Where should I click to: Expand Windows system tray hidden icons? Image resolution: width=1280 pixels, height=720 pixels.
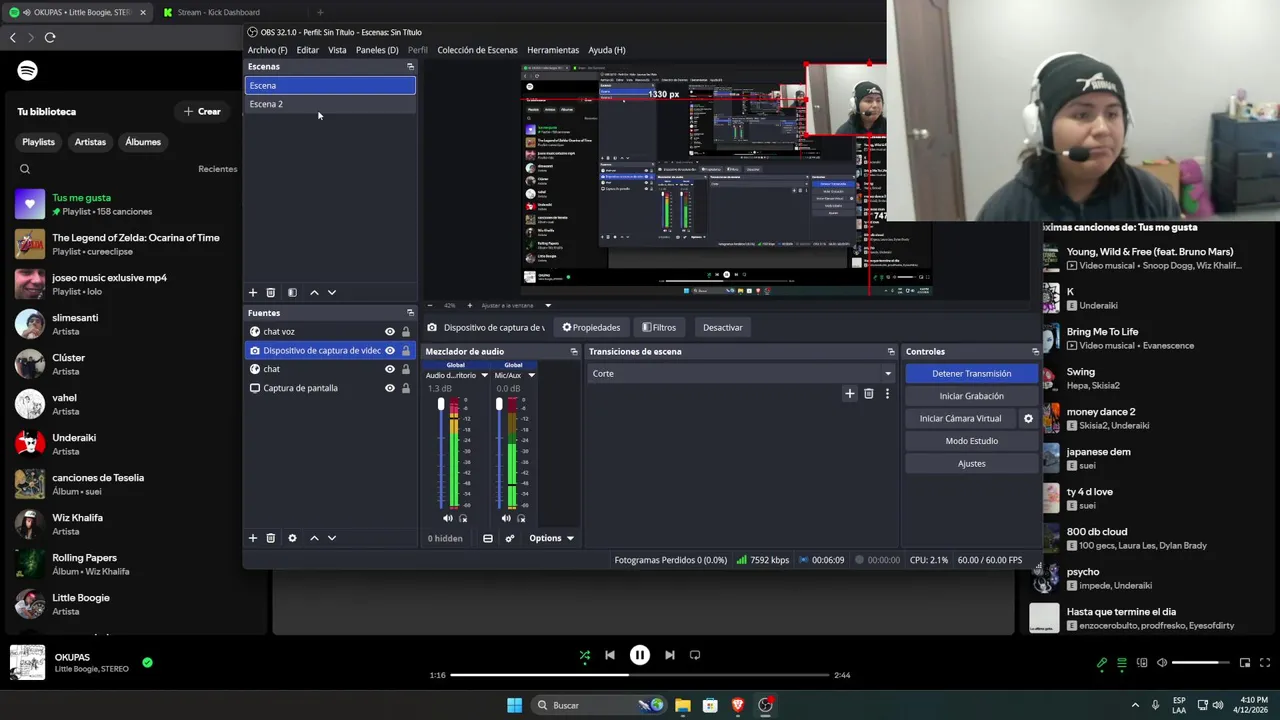pos(1135,705)
